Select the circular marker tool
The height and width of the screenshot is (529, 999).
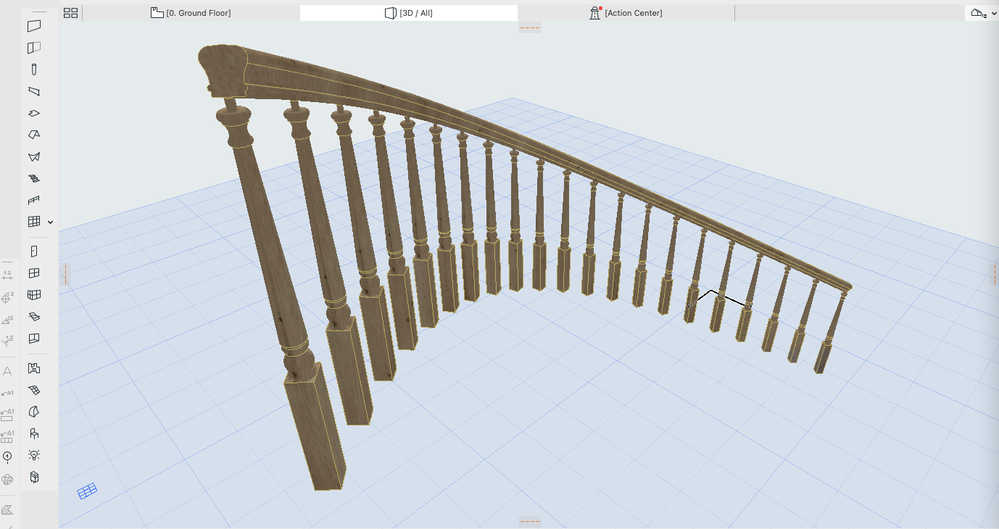[x=8, y=457]
